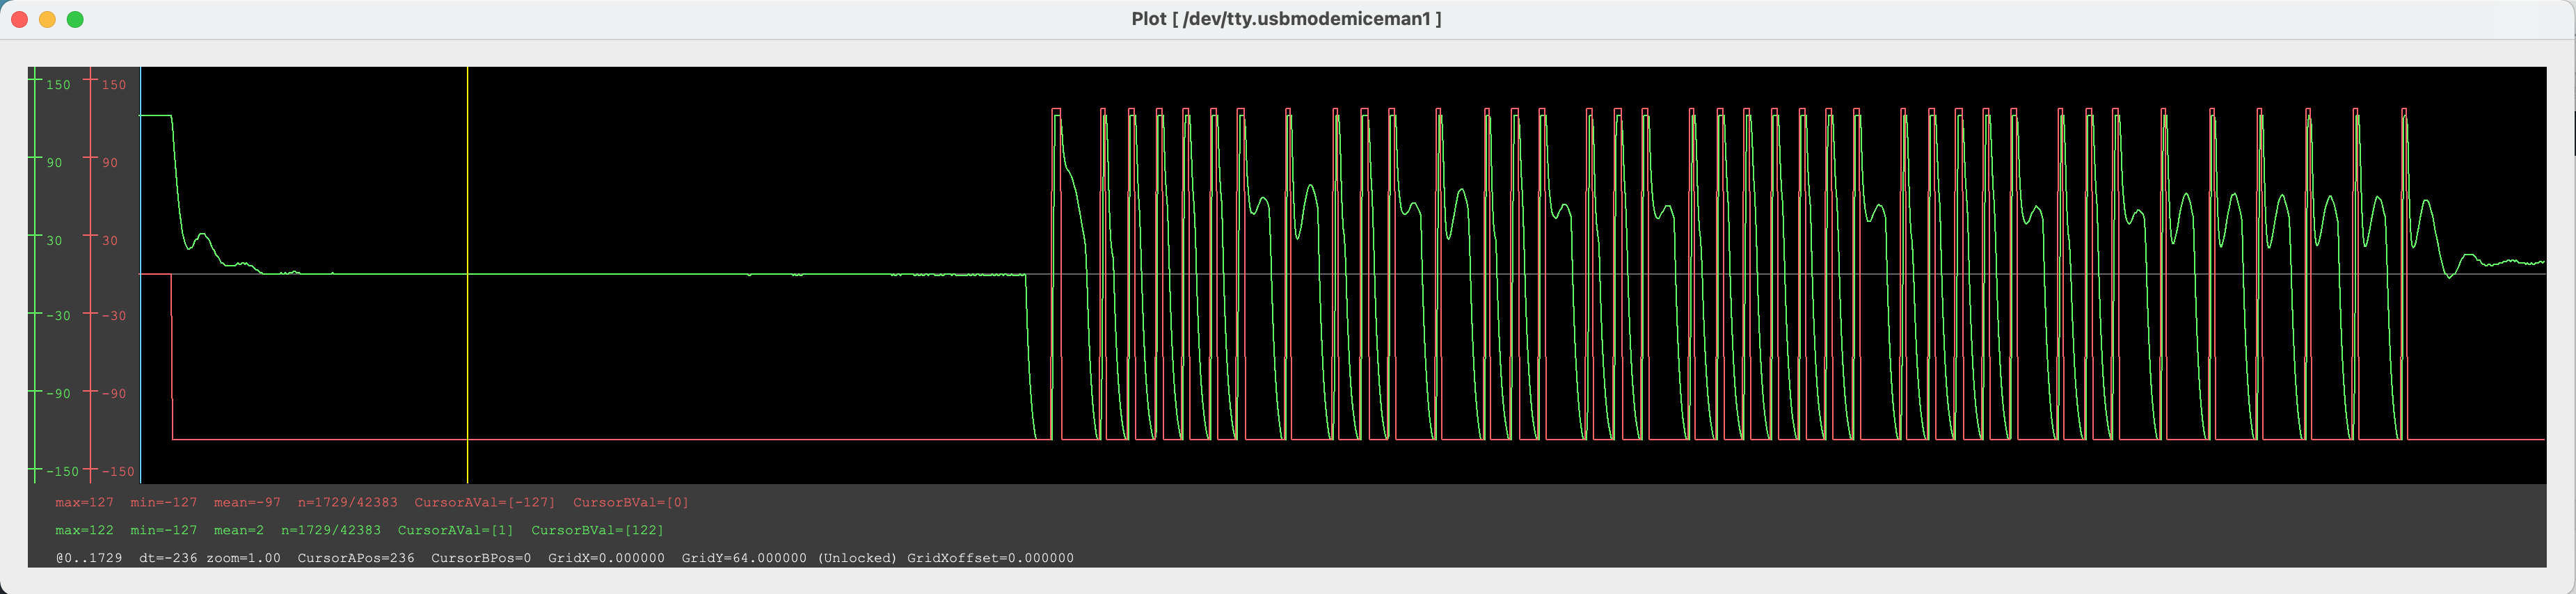The width and height of the screenshot is (2576, 594).
Task: Click the green axis label -90
Action: point(58,394)
